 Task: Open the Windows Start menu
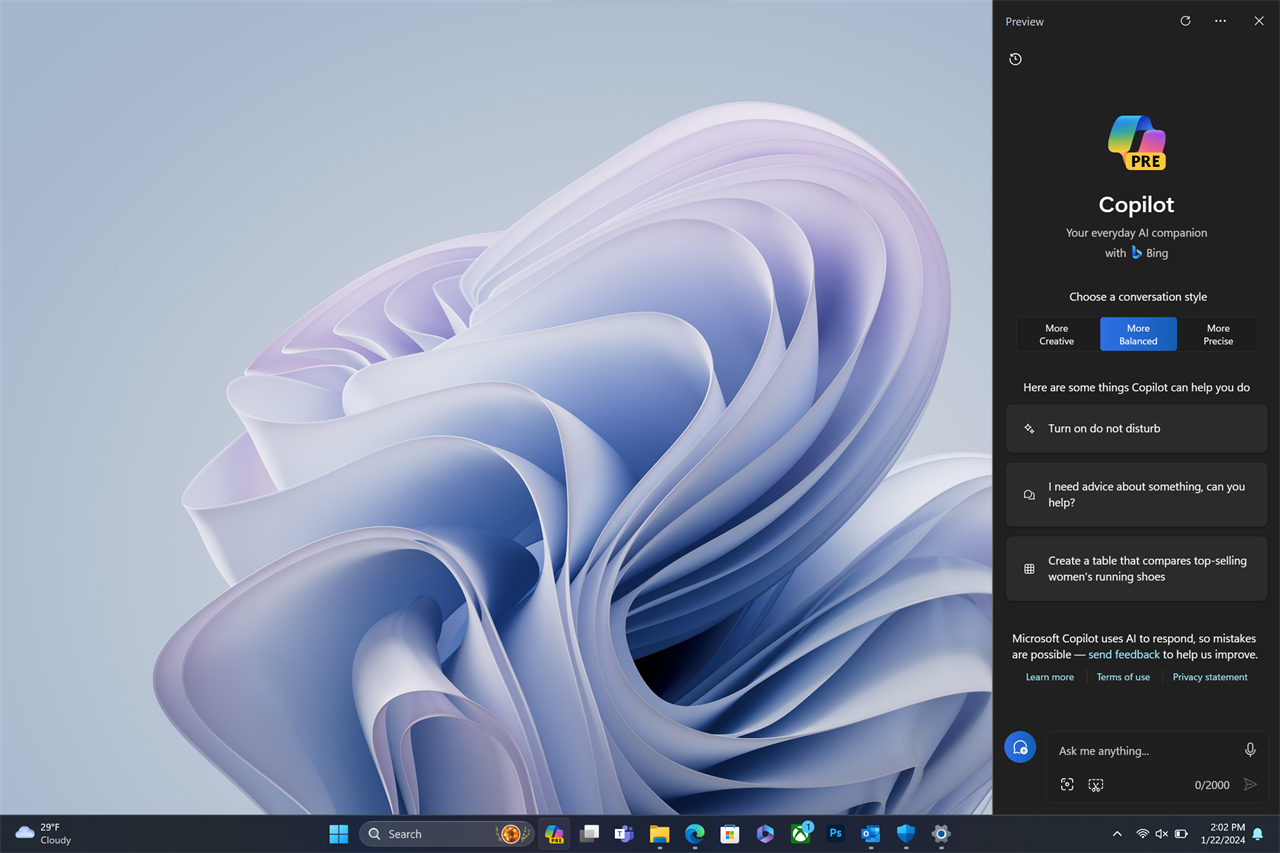pyautogui.click(x=339, y=834)
